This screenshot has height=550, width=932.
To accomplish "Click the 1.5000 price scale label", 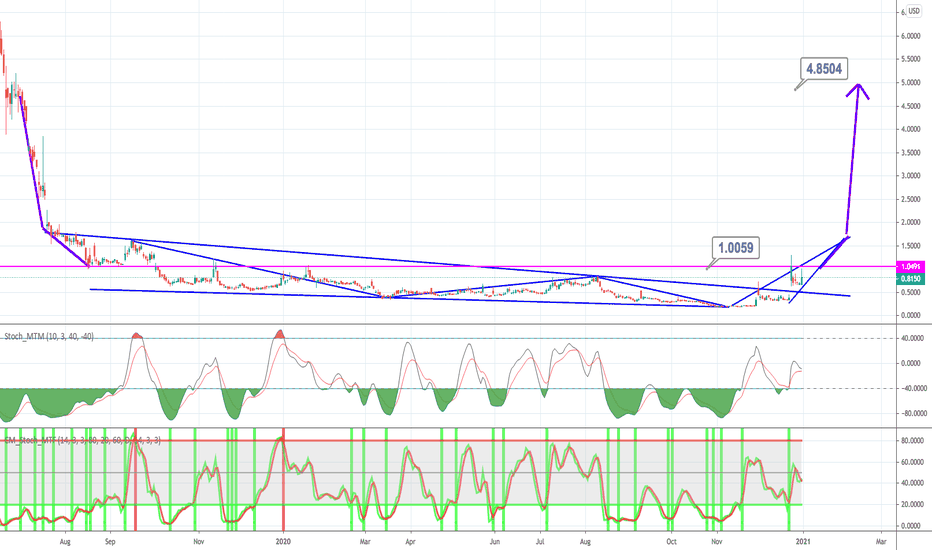I will [911, 246].
